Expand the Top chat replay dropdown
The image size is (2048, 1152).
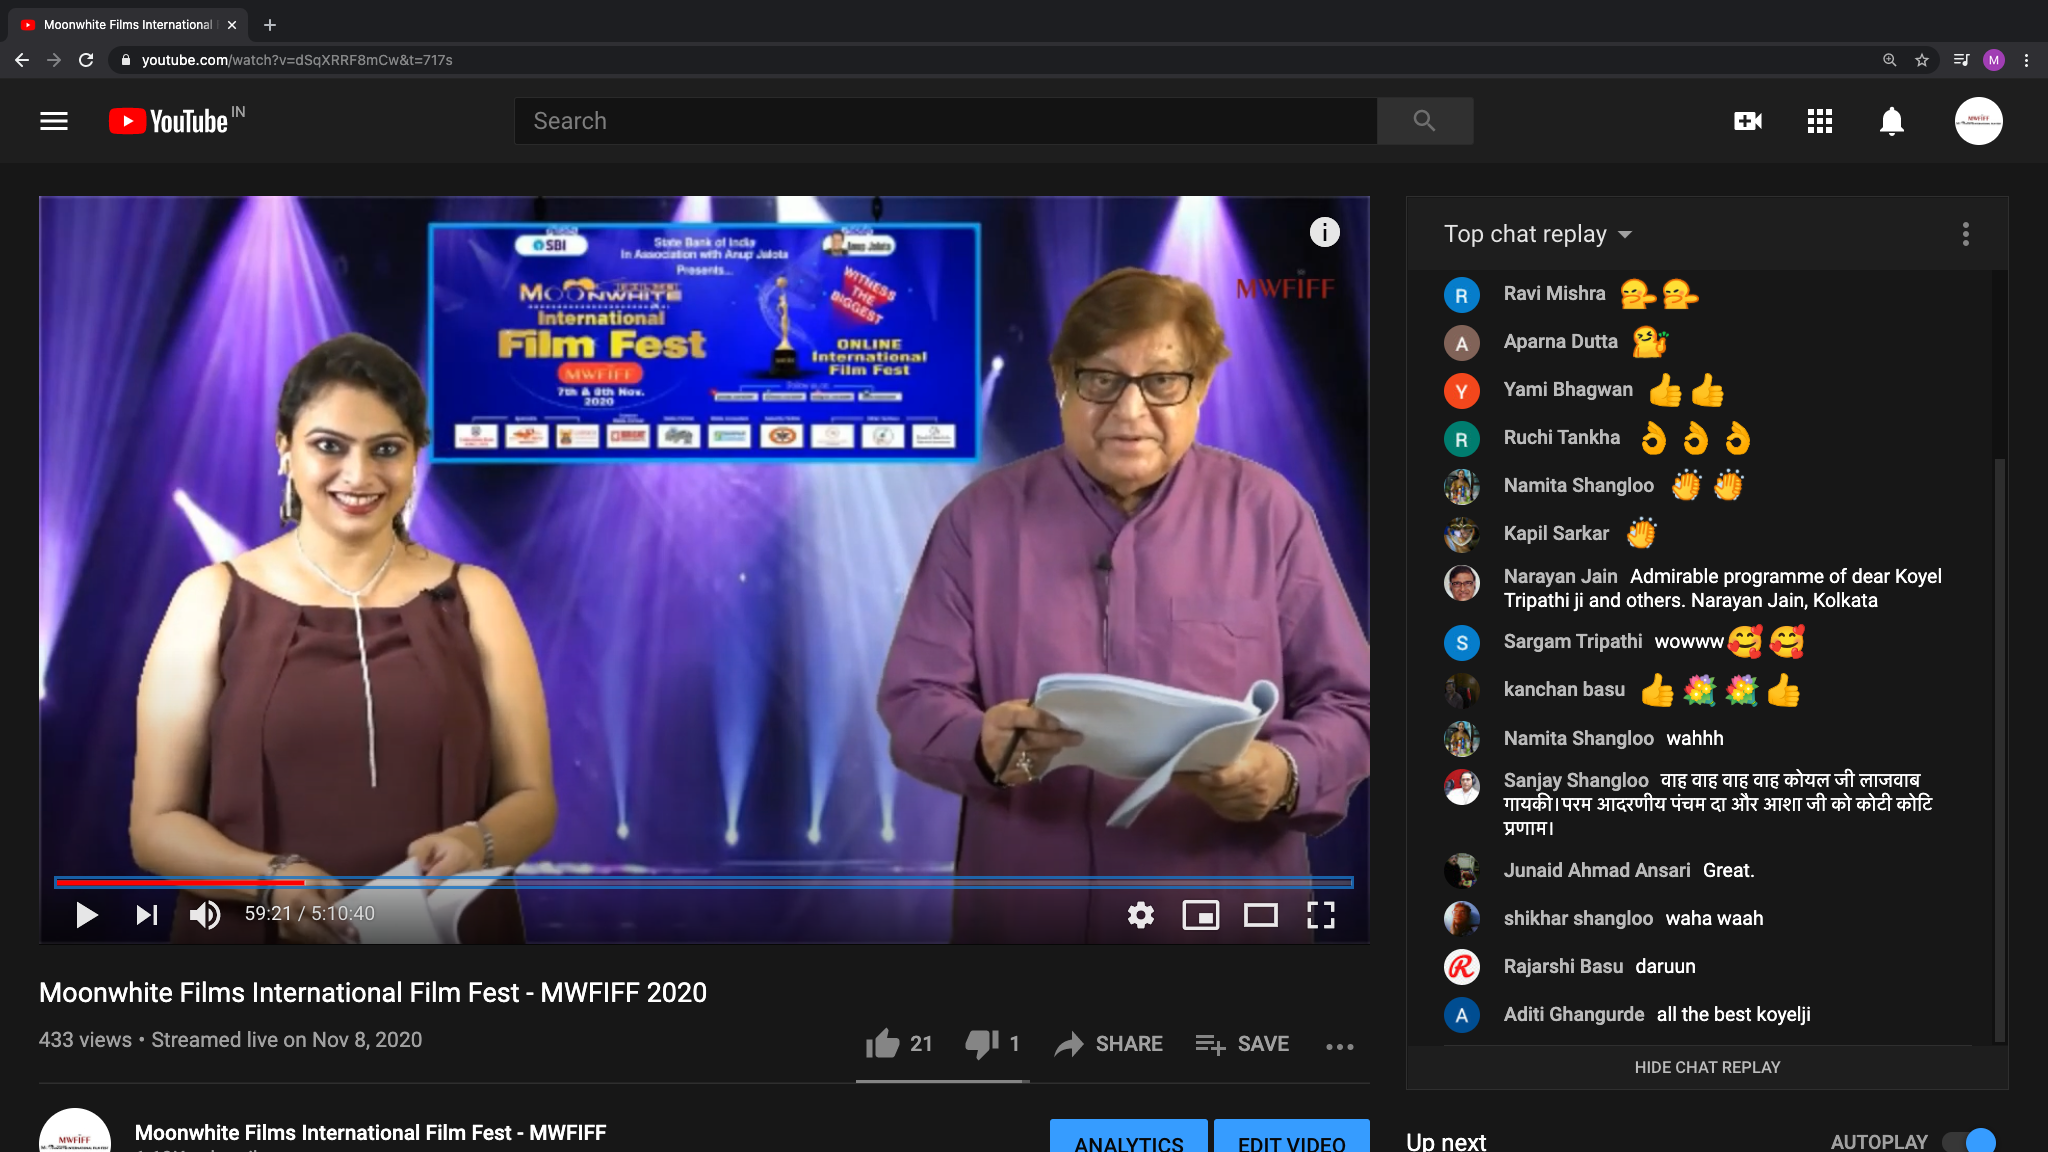1537,234
